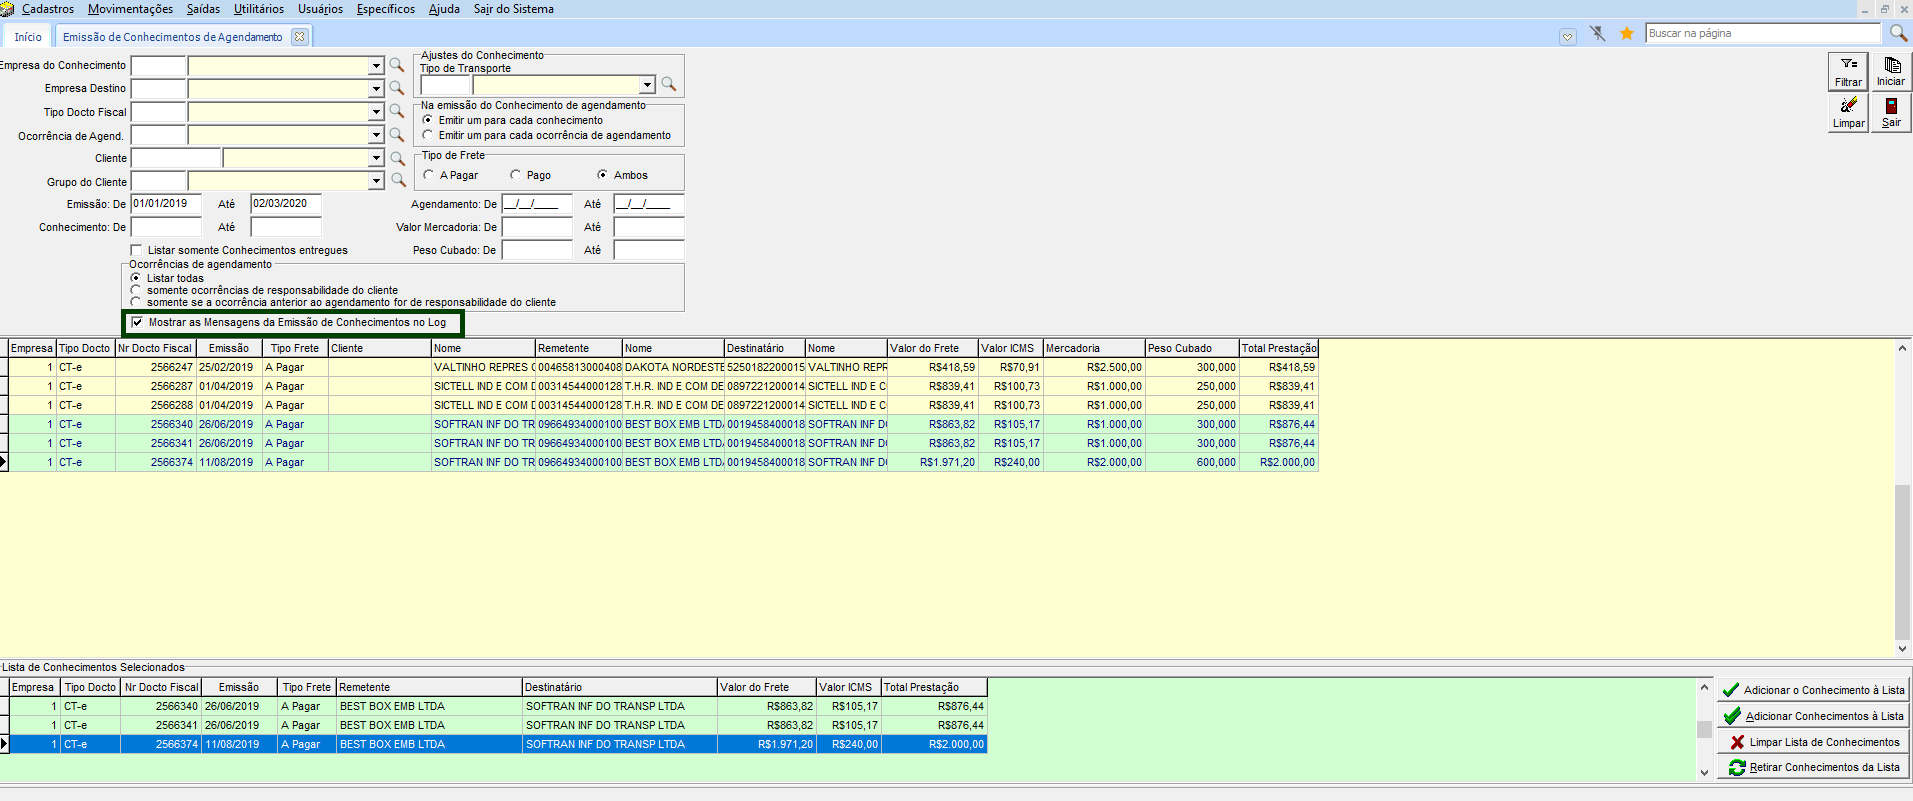Open the Usuários menu
Viewport: 1913px width, 801px height.
320,9
